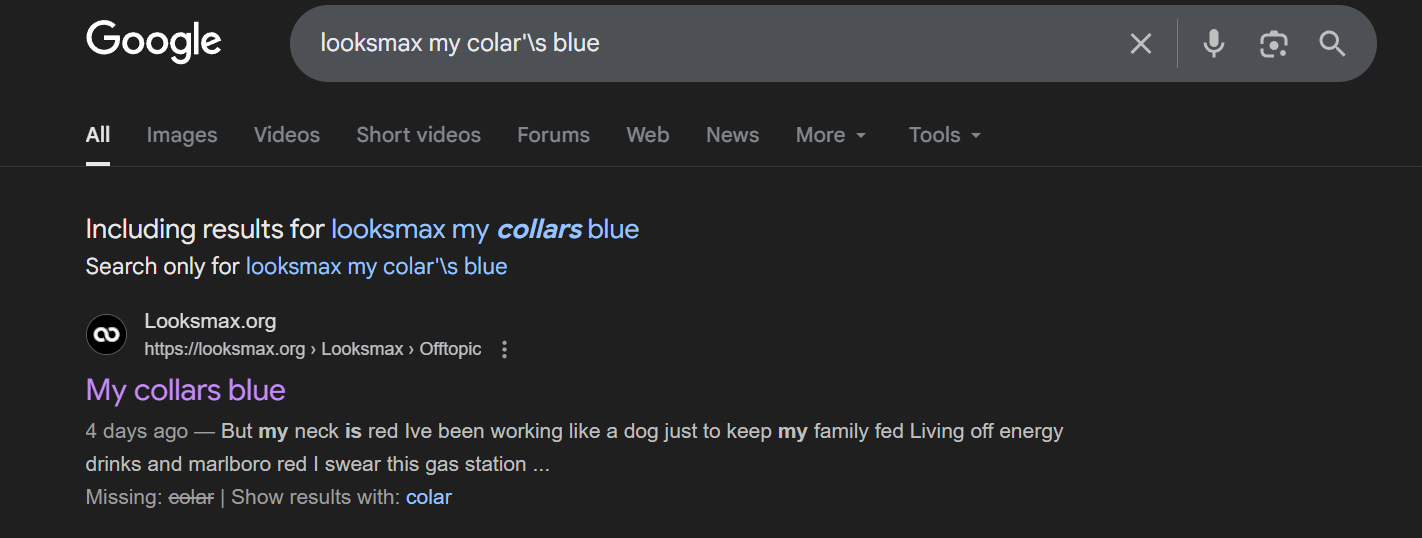Open Google Lens image search
Image resolution: width=1422 pixels, height=538 pixels.
click(1273, 44)
